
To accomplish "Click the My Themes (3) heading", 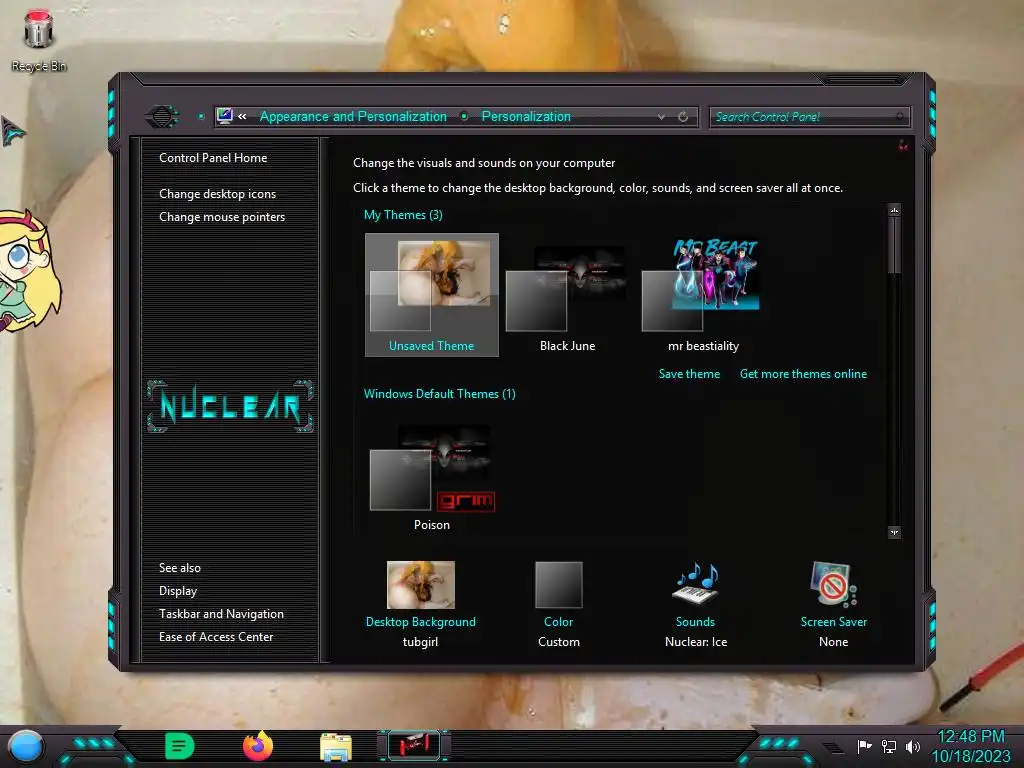I will pyautogui.click(x=403, y=215).
